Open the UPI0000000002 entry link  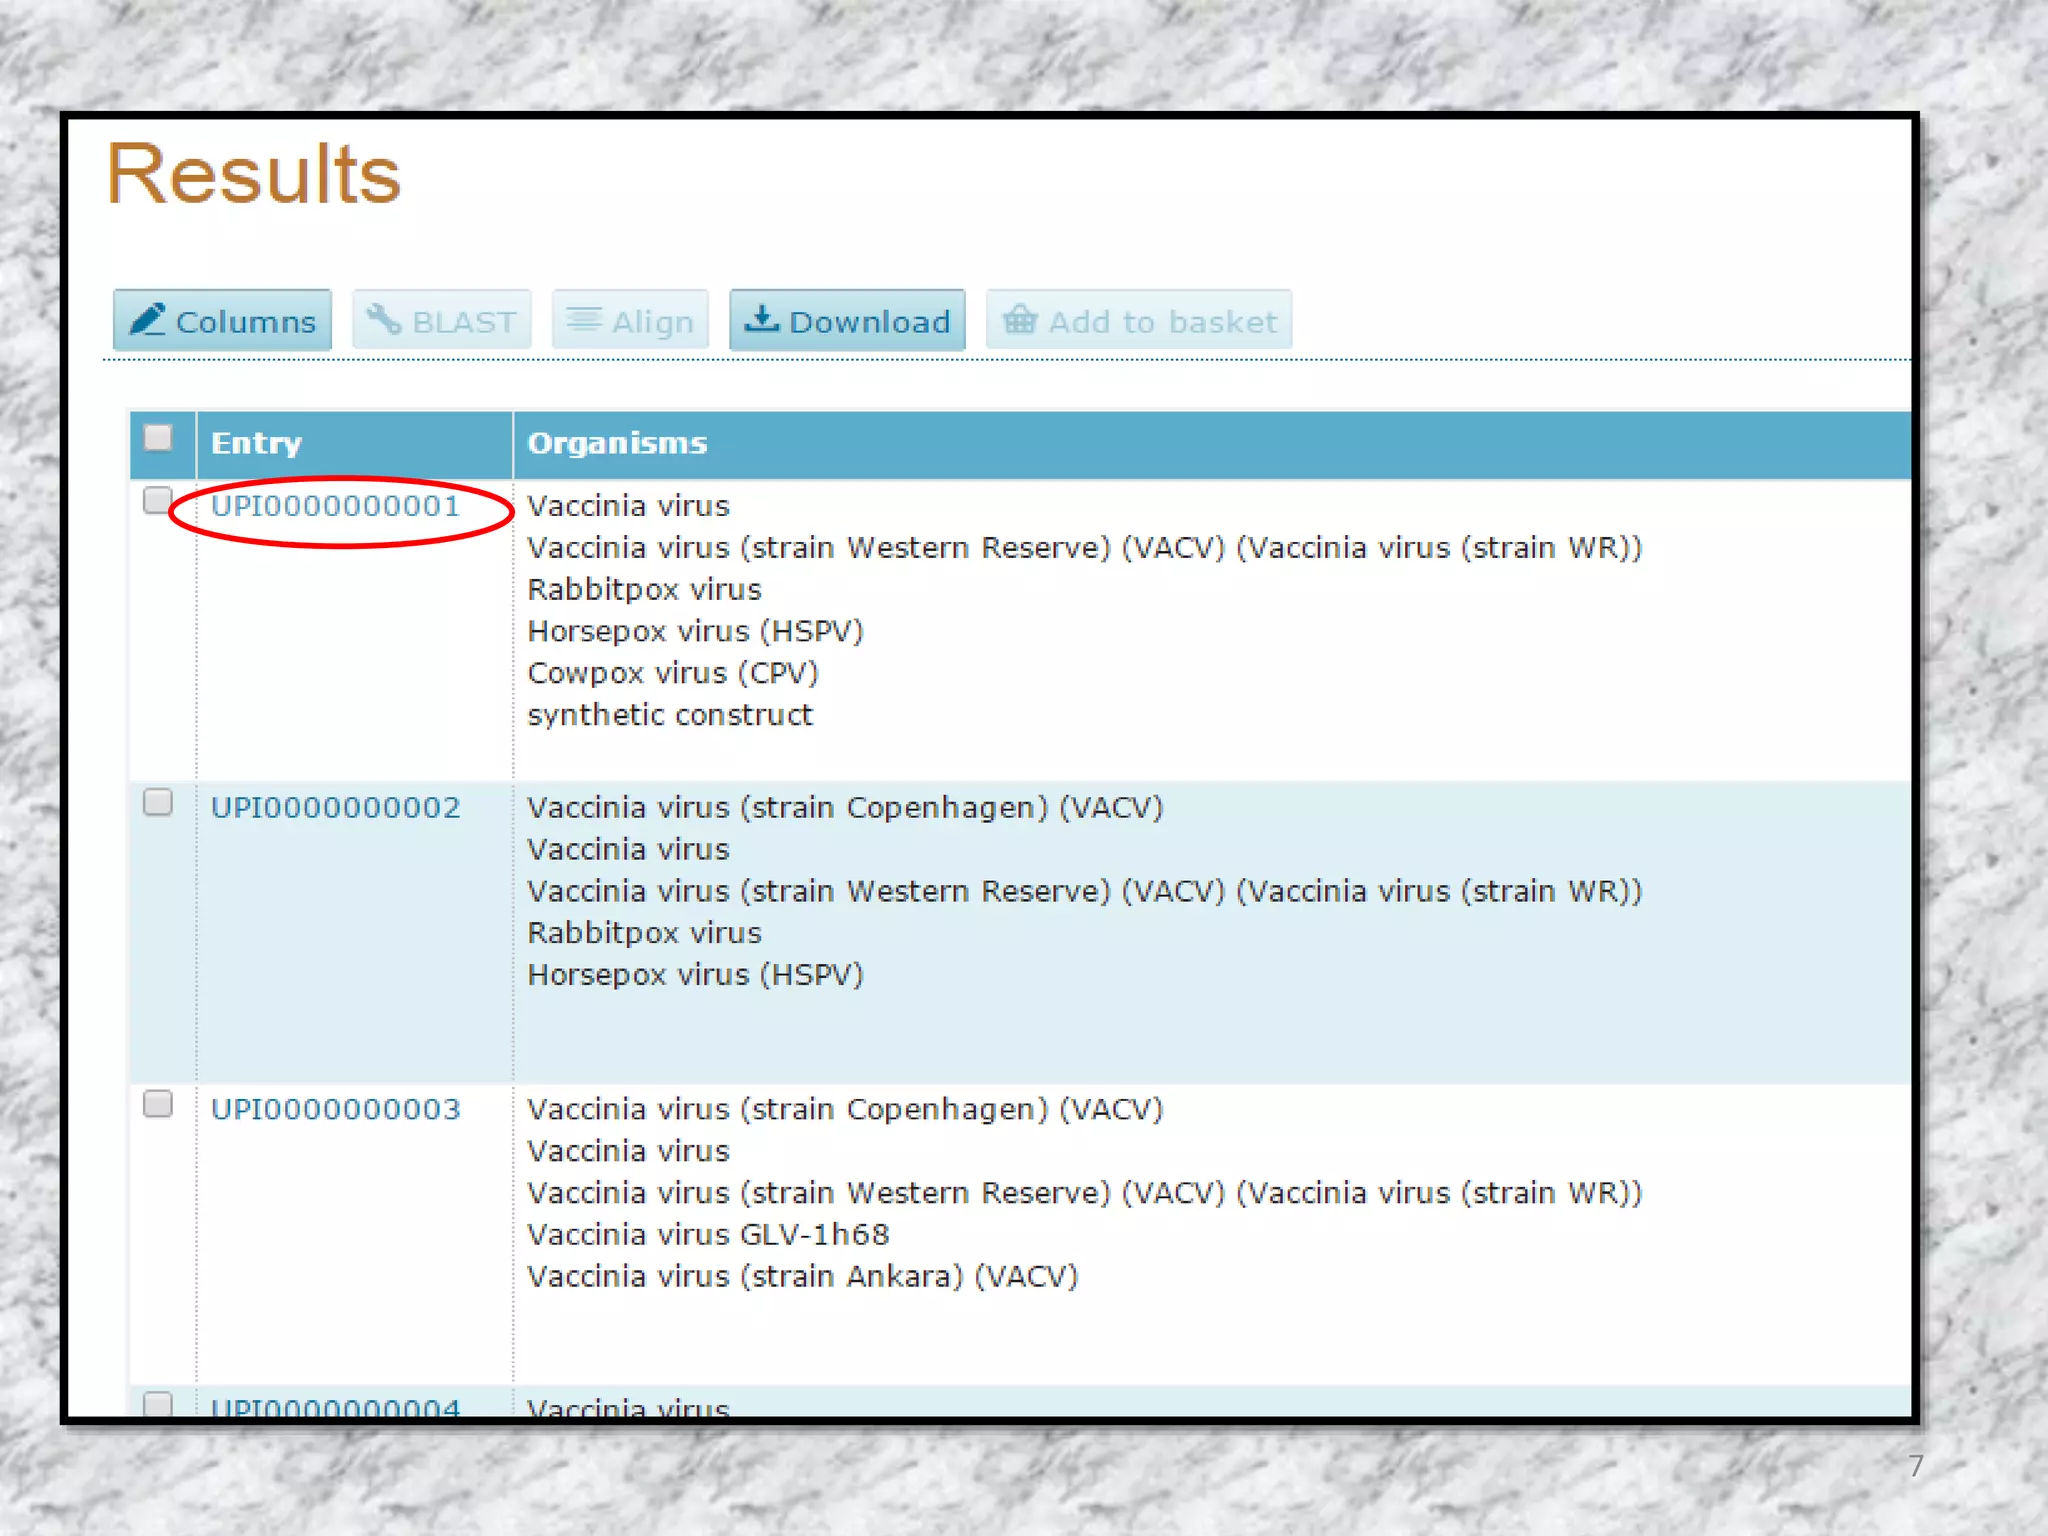click(335, 808)
